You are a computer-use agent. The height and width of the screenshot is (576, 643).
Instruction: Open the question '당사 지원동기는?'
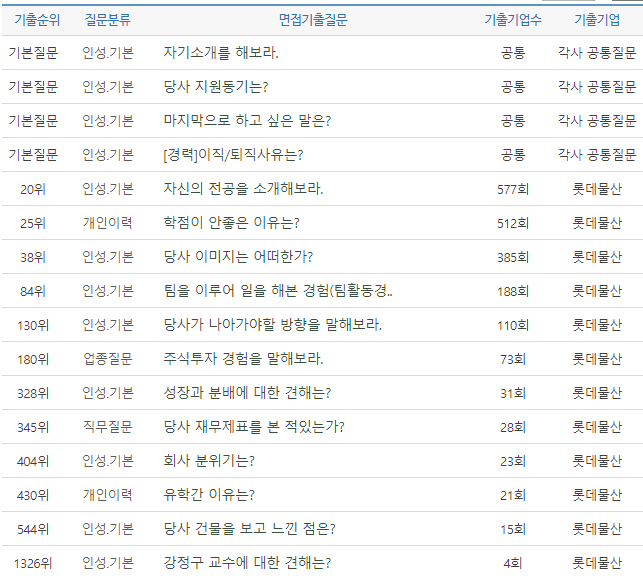tap(215, 87)
